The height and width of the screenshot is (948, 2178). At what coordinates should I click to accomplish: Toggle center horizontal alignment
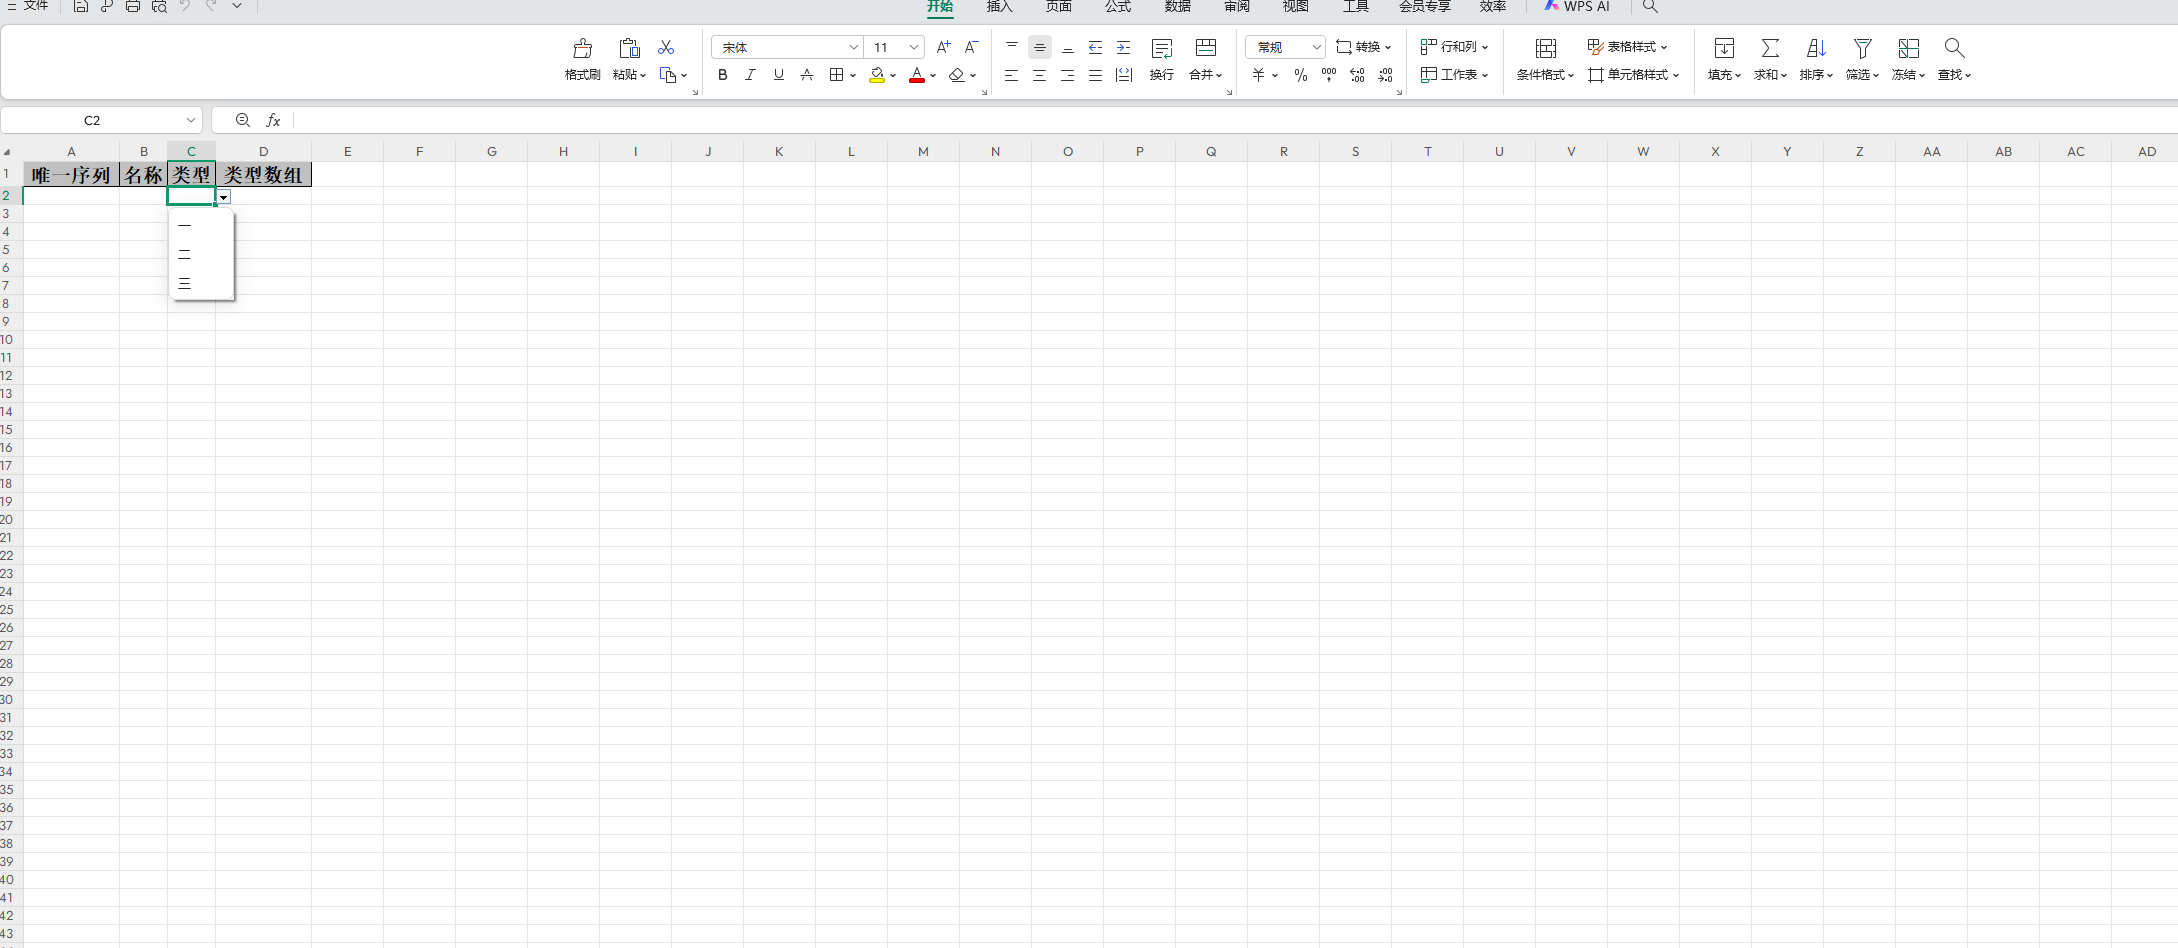pos(1040,75)
